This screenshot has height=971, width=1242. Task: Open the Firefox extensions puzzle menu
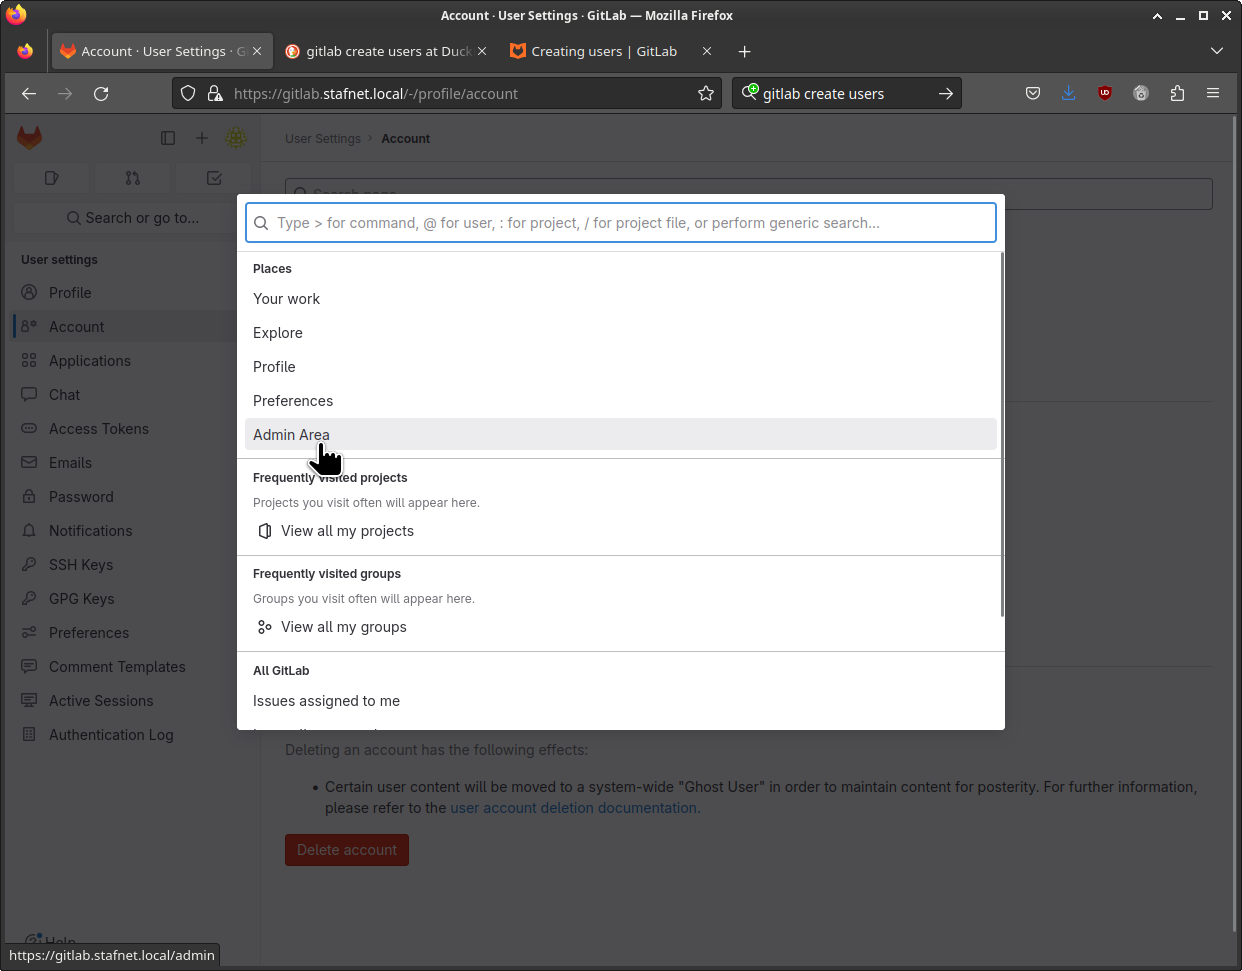click(1177, 93)
